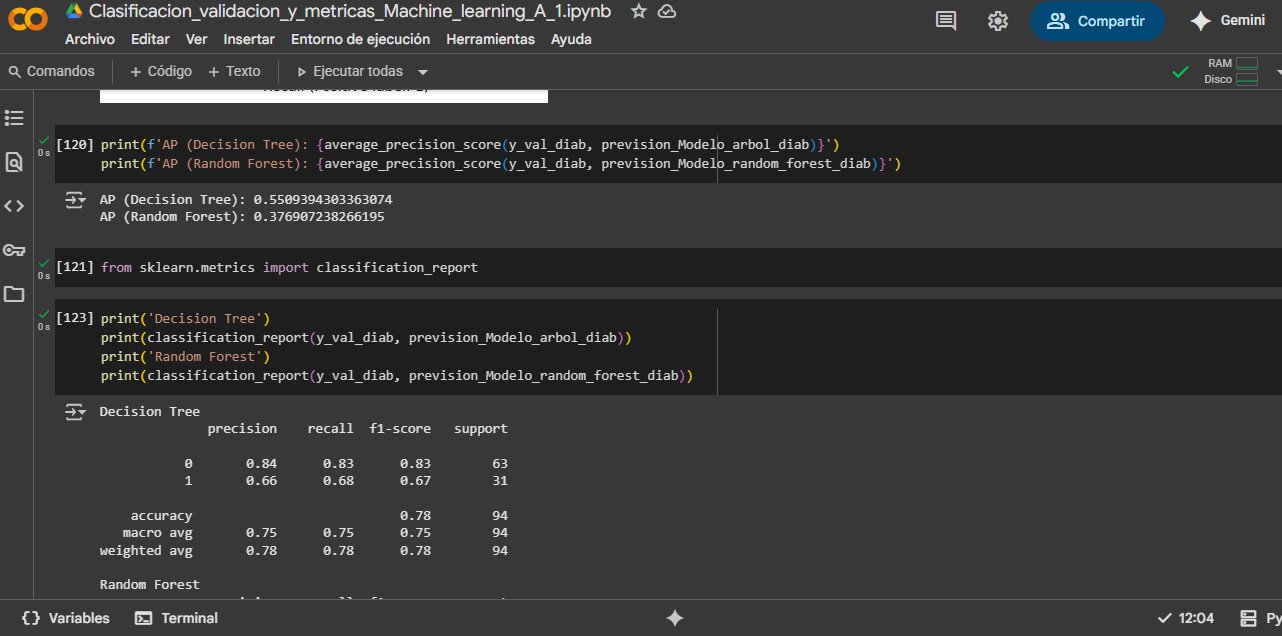Click cell 120 execution status checkmark
1282x636 pixels.
pos(43,140)
